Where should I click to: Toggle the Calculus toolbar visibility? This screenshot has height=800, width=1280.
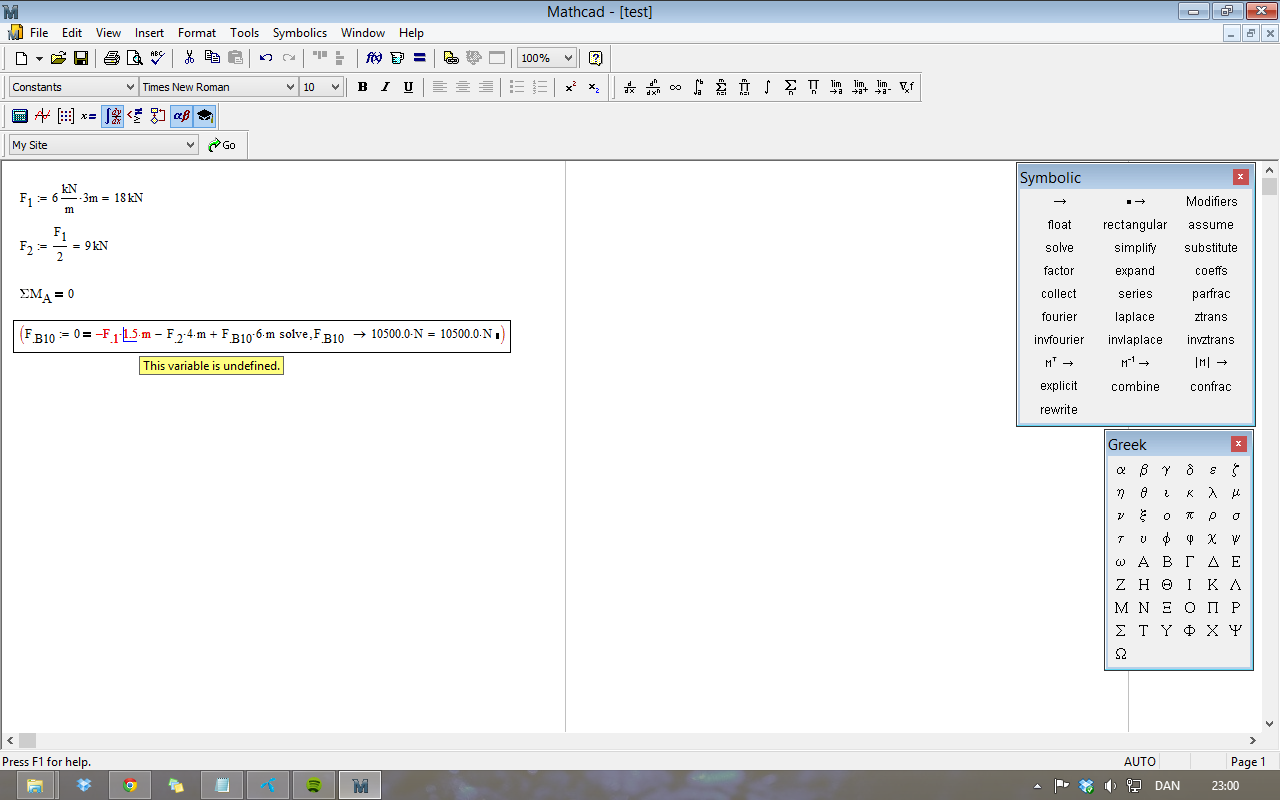click(112, 116)
